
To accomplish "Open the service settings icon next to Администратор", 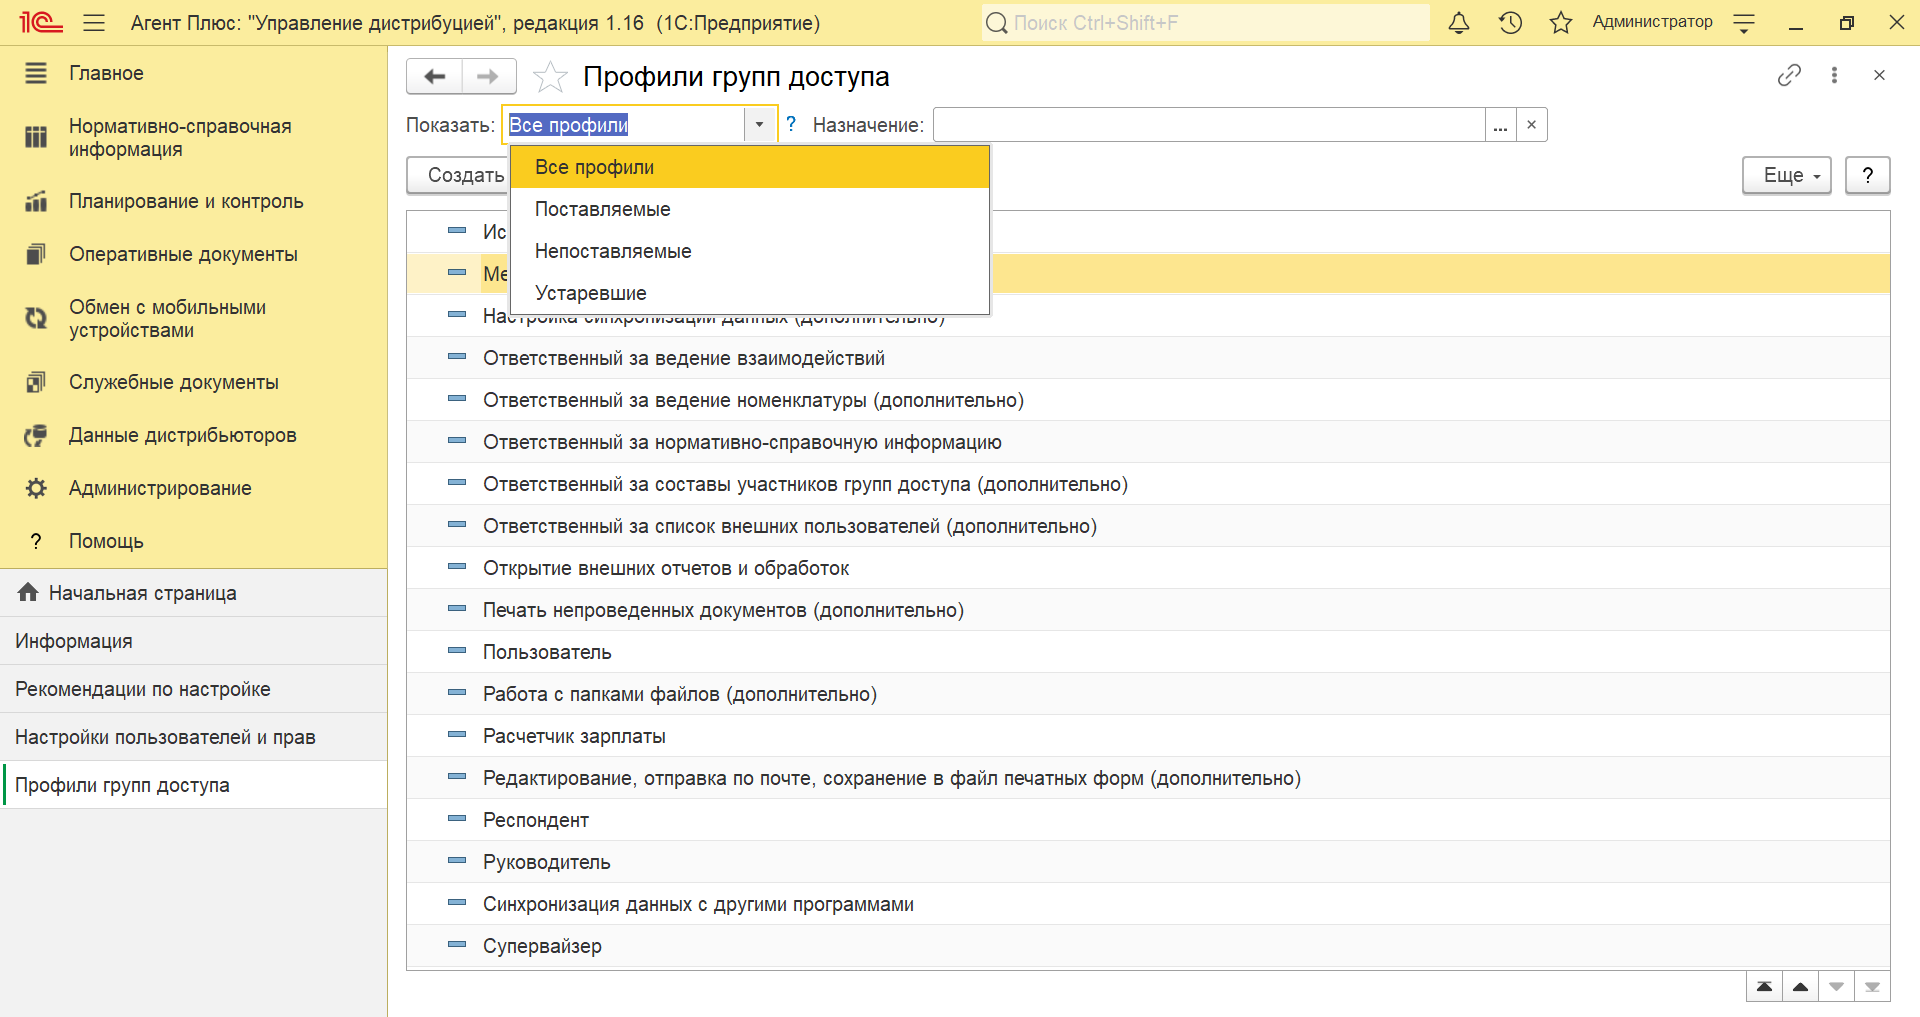I will point(1744,22).
